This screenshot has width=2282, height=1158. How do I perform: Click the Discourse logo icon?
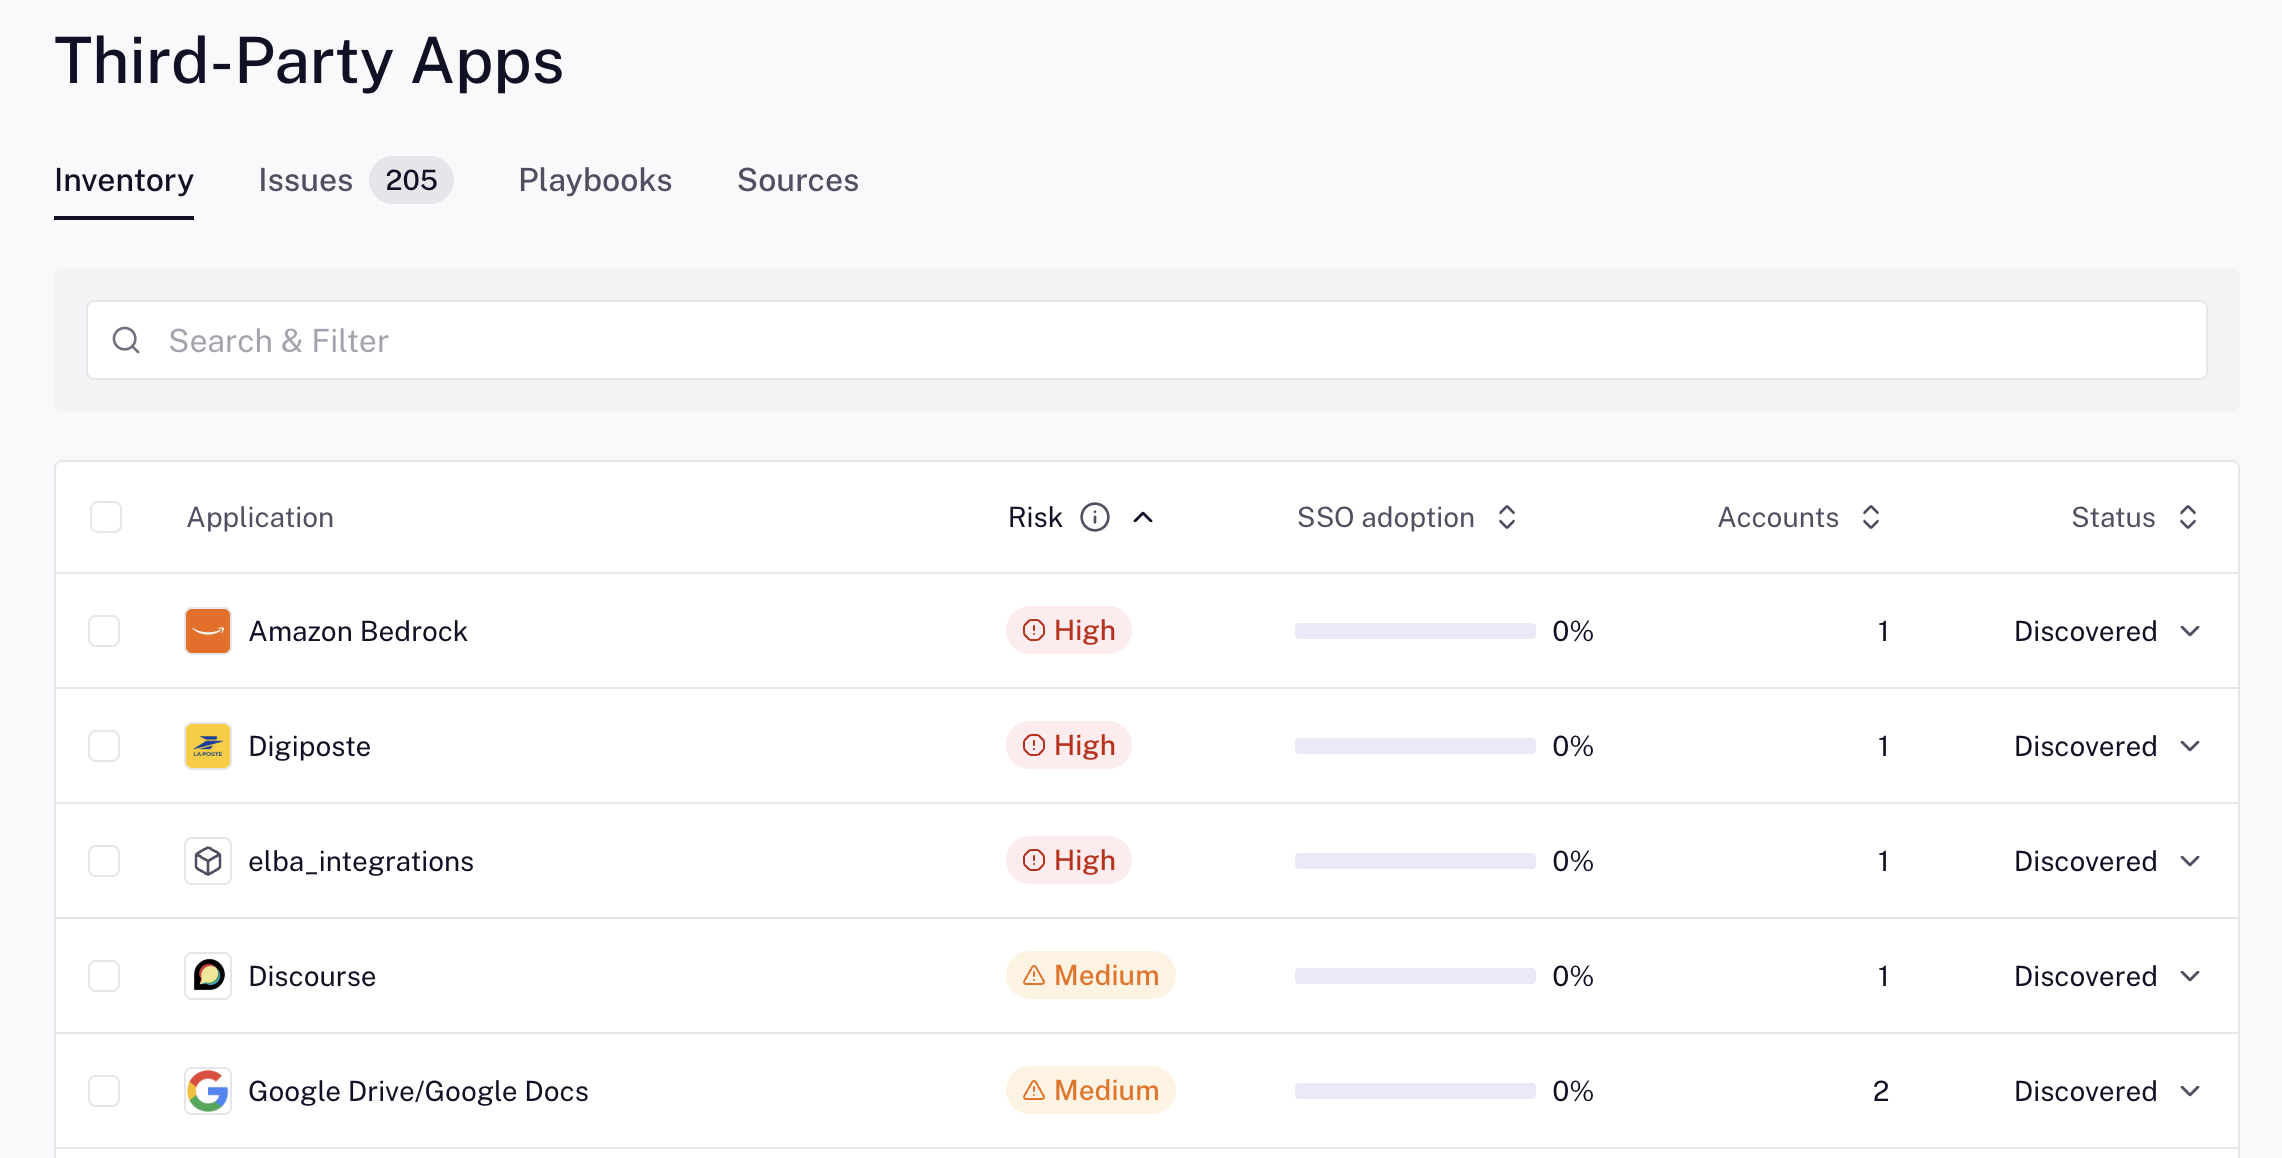(208, 976)
